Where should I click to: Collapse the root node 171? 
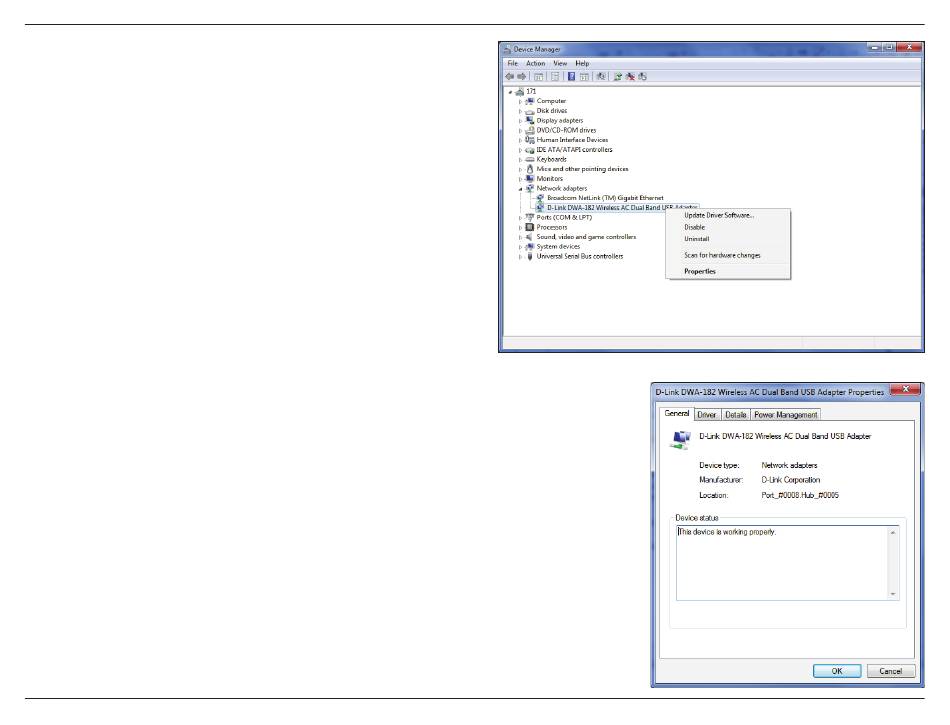tap(510, 92)
